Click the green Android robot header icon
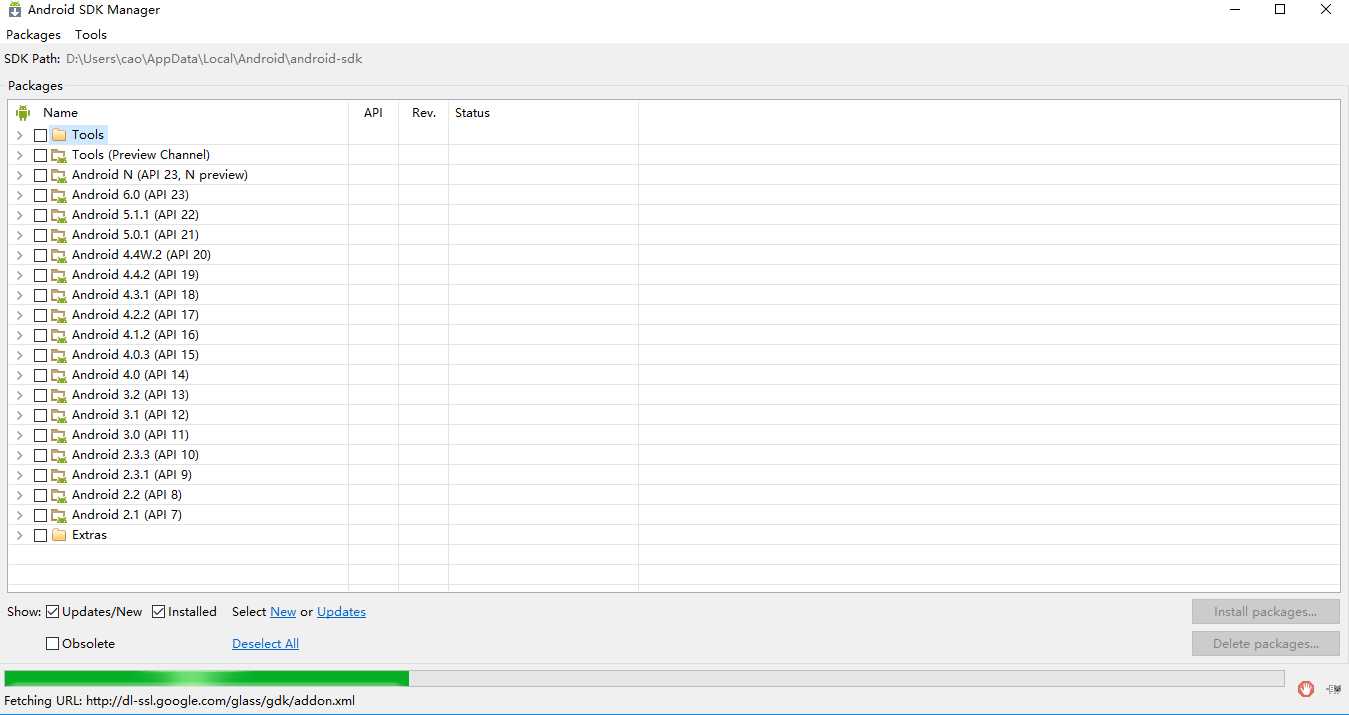The height and width of the screenshot is (715, 1349). (23, 113)
